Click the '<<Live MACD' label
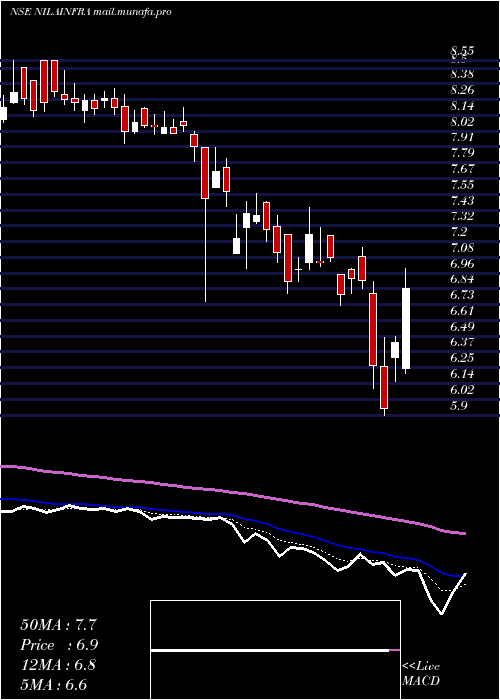500x700 pixels. click(421, 673)
